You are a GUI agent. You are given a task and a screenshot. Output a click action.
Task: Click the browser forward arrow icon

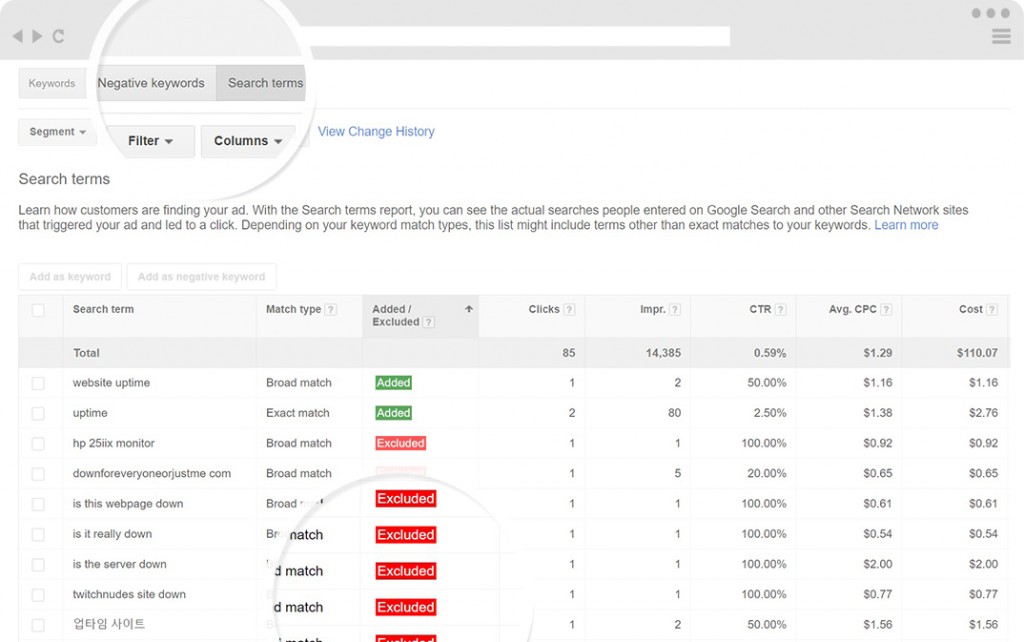[x=38, y=37]
